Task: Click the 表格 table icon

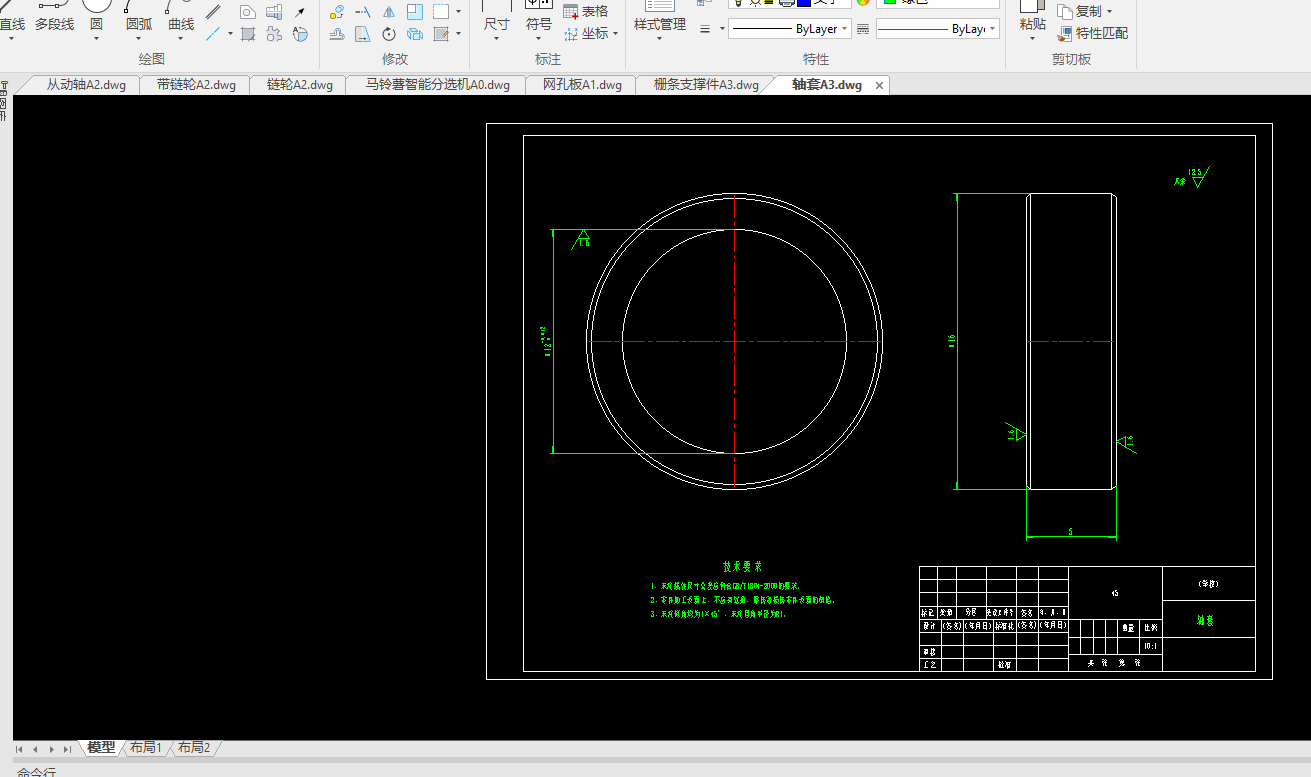Action: tap(571, 11)
